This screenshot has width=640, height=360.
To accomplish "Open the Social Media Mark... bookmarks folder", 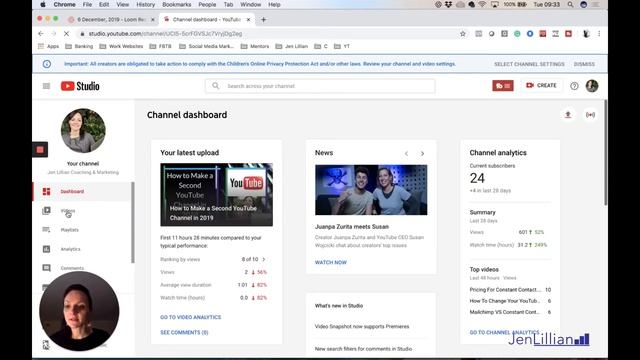I will point(207,47).
